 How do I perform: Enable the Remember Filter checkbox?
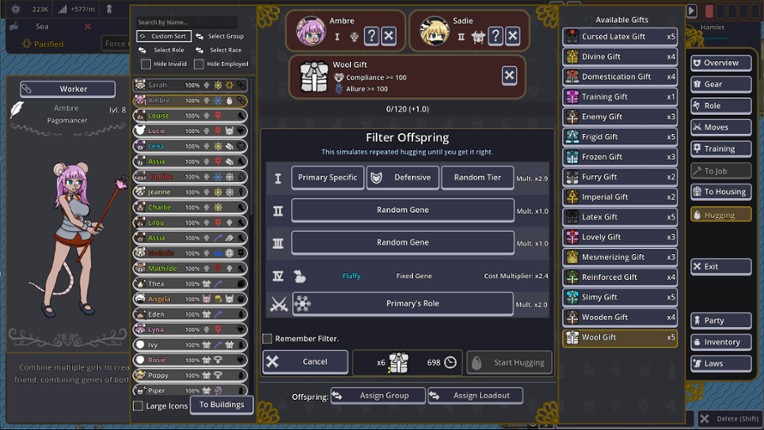[x=267, y=338]
